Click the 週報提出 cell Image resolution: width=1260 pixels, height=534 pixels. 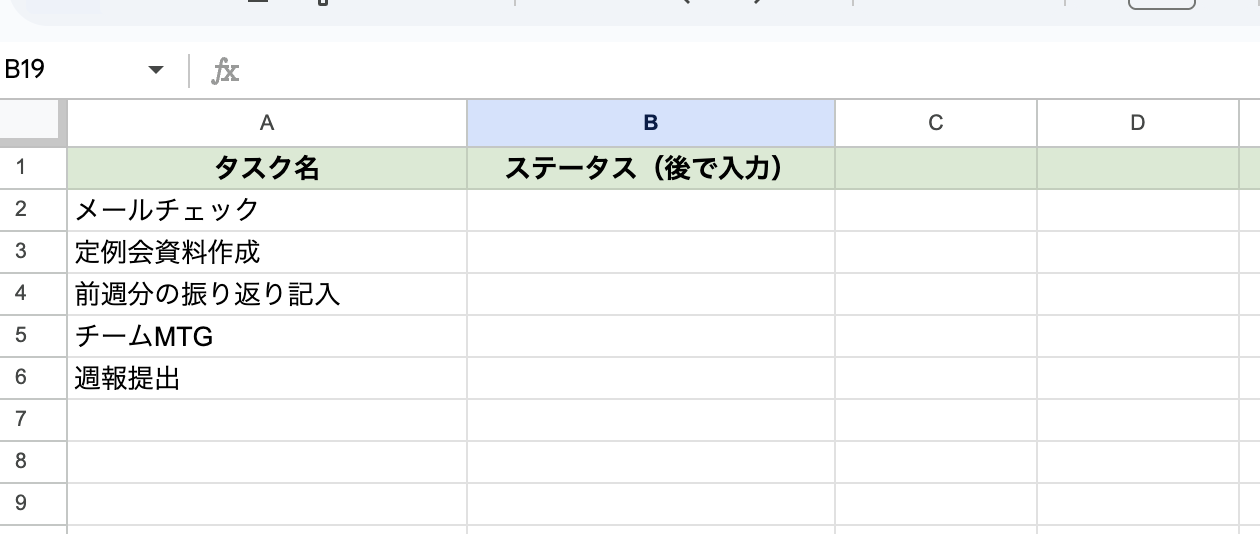(266, 378)
